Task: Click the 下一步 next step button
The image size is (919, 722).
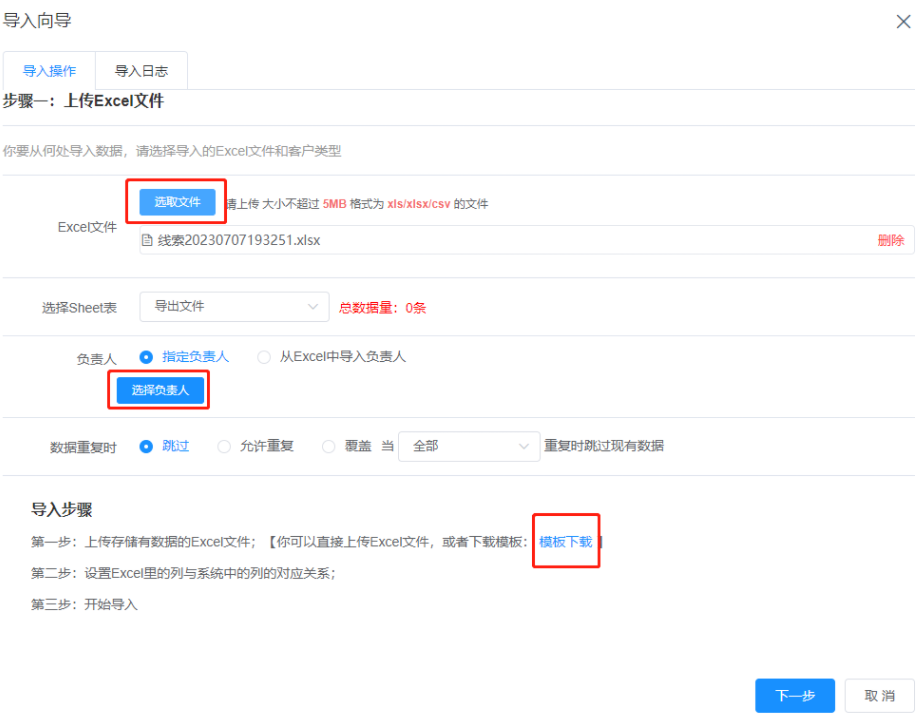Action: (x=794, y=695)
